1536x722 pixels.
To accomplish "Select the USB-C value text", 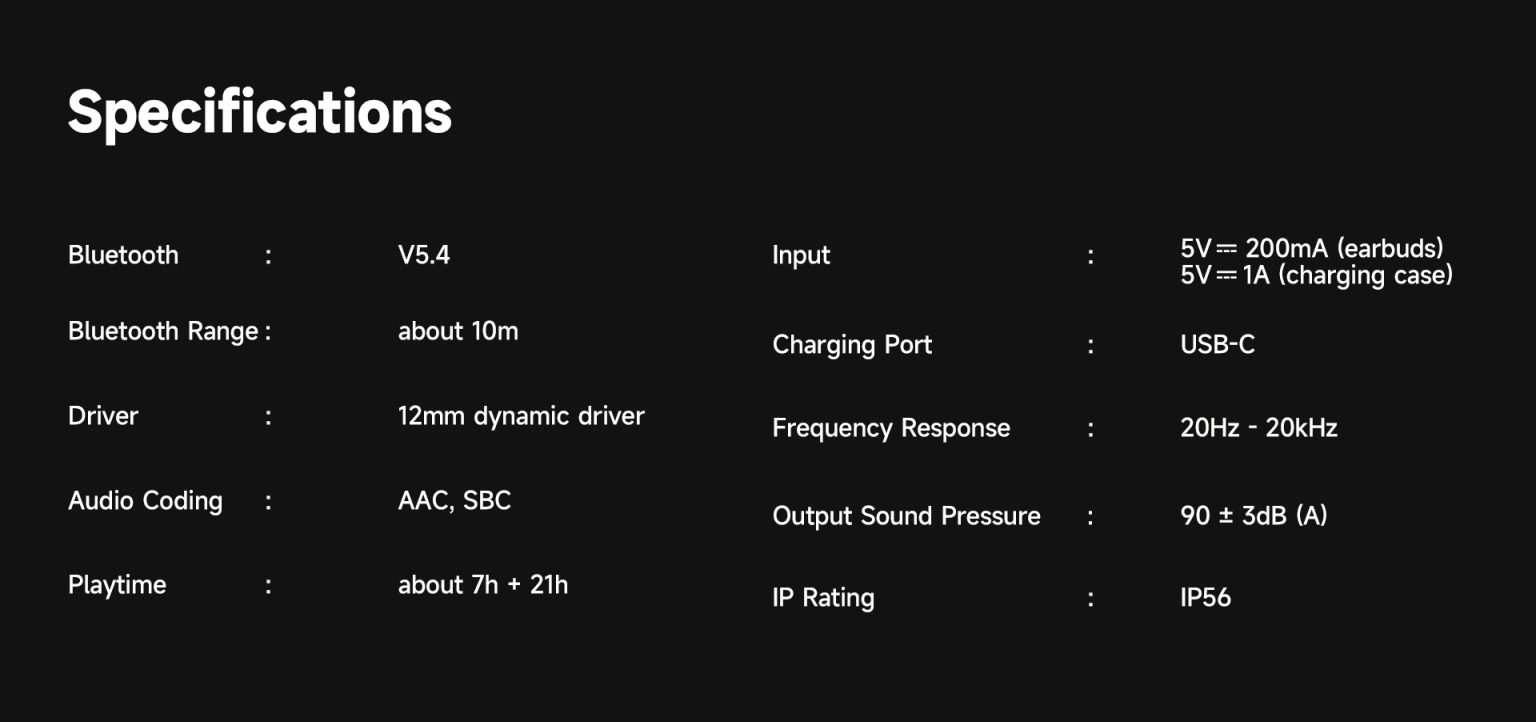I will [1217, 345].
